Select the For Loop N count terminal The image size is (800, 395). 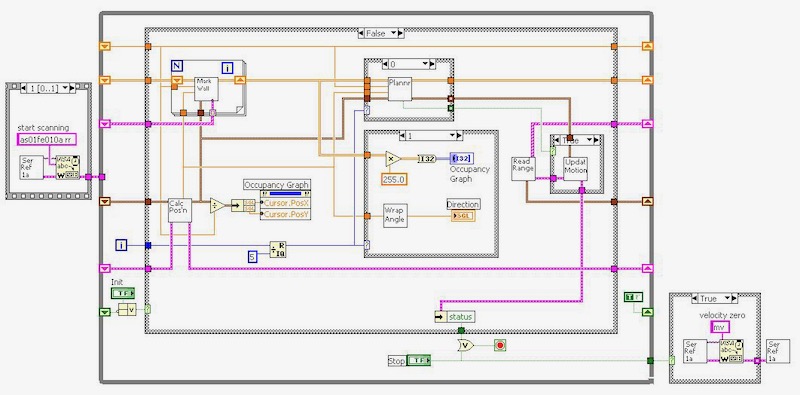pyautogui.click(x=177, y=65)
